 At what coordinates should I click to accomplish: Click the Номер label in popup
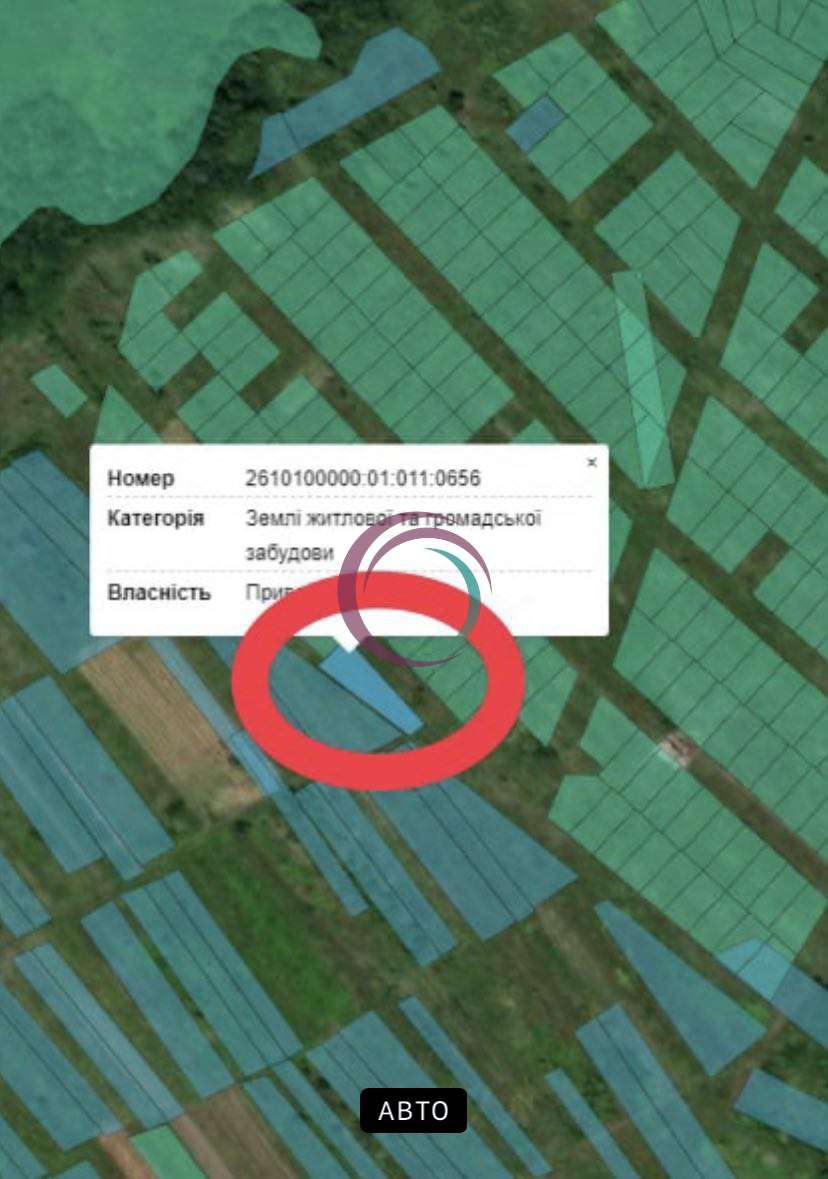[x=141, y=478]
